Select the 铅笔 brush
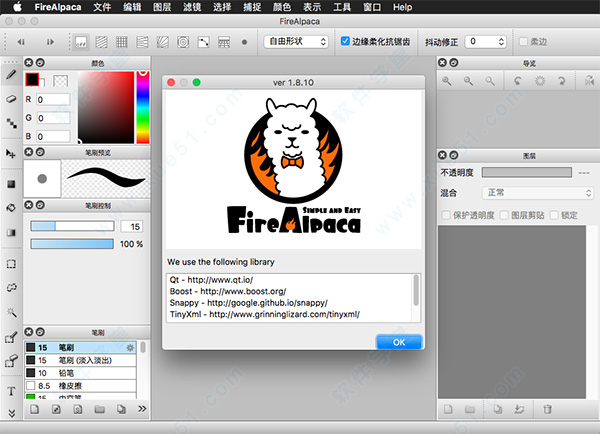The height and width of the screenshot is (434, 600). click(x=80, y=373)
